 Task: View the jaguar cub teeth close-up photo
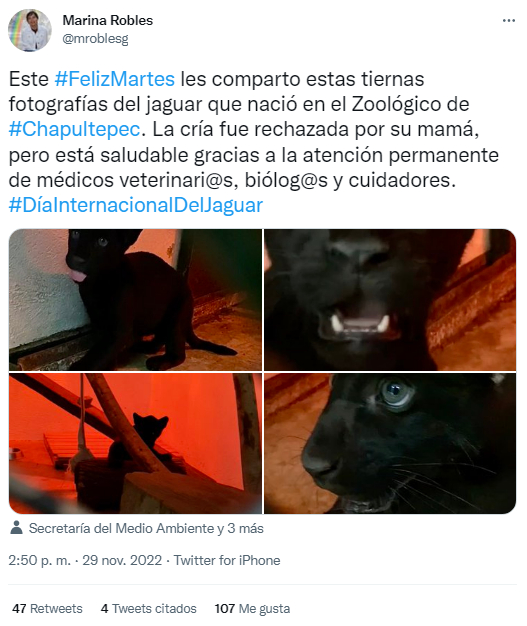coord(390,300)
